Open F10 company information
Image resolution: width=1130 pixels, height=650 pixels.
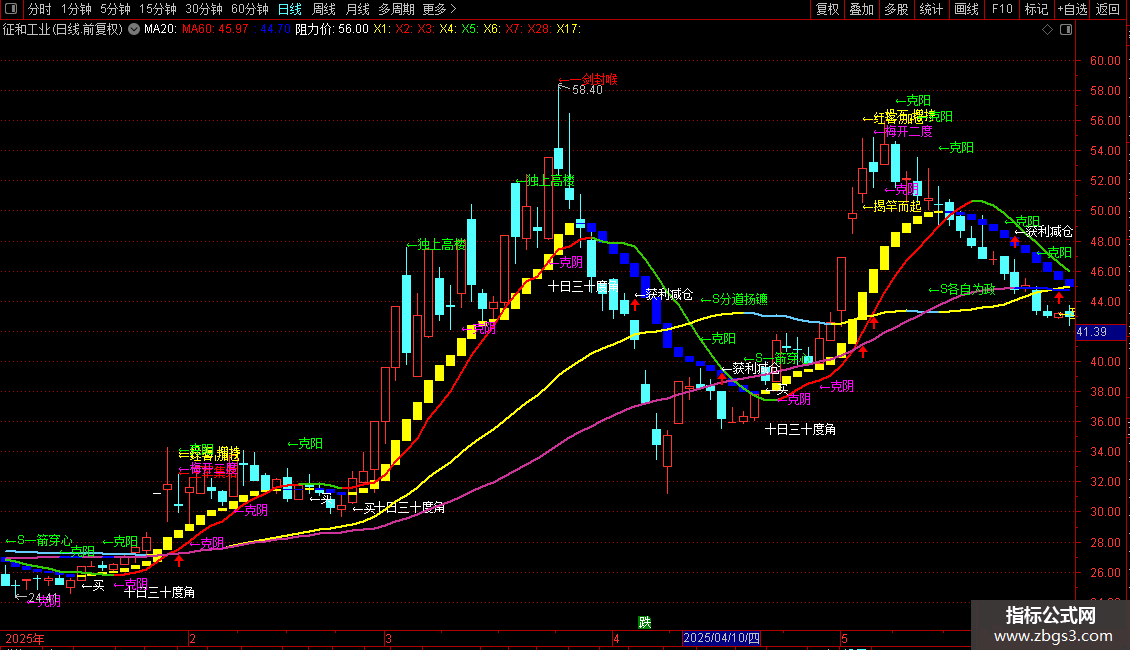point(1002,9)
